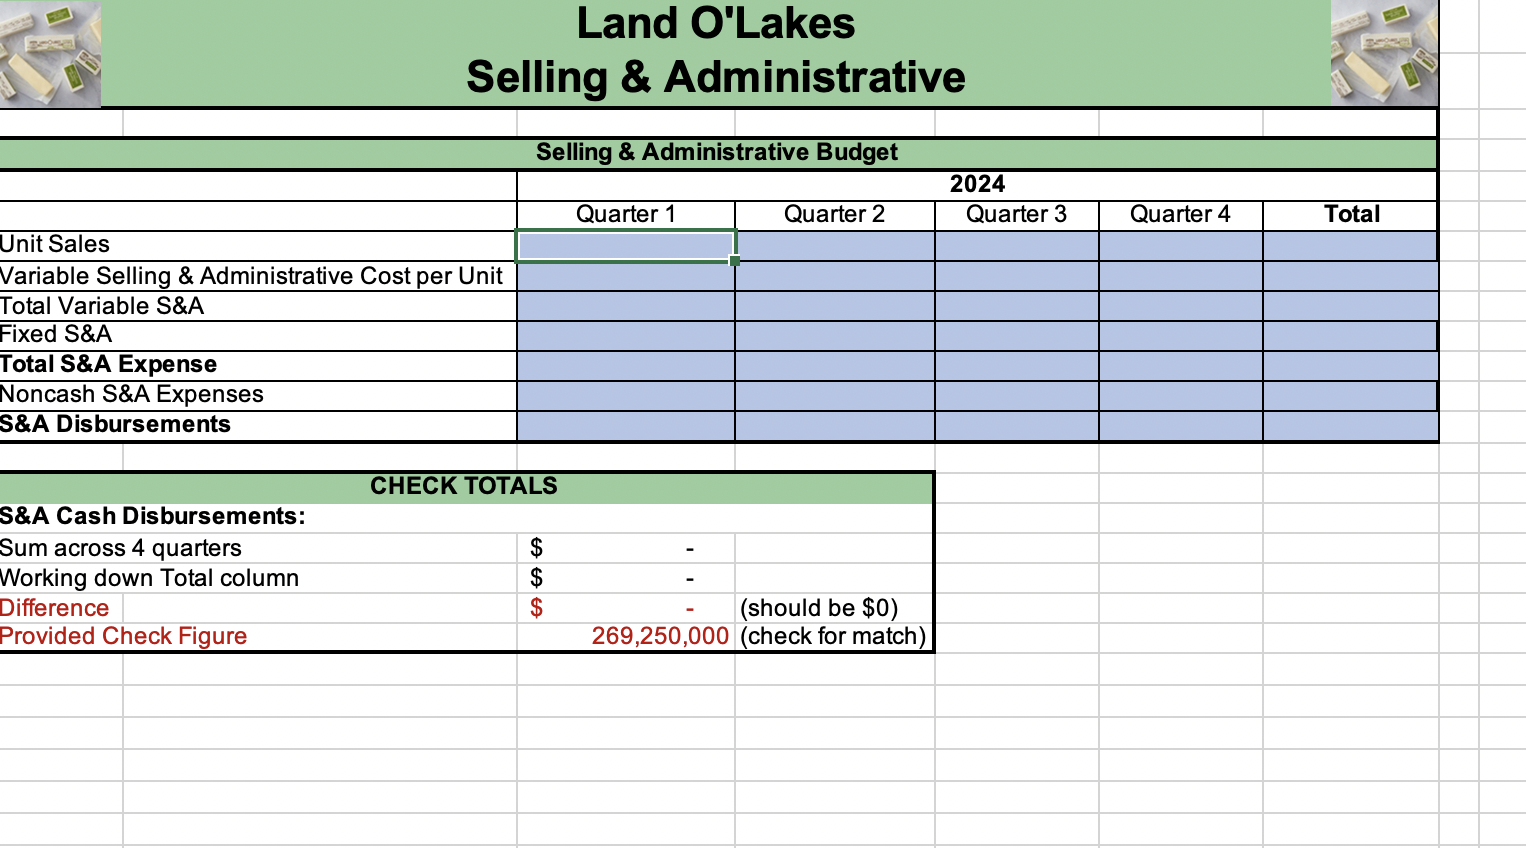Select the 269,250,000 check figure cell
Viewport: 1526px width, 848px height.
coord(626,636)
